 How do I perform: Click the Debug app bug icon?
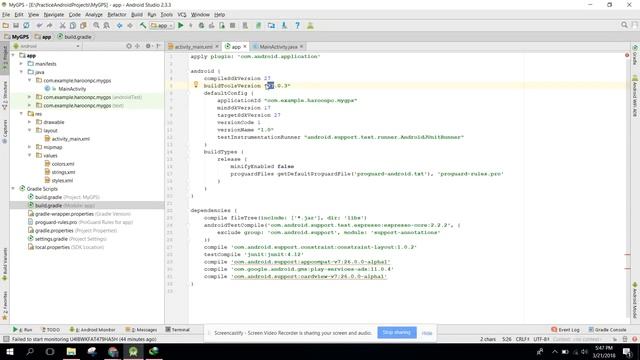201,25
